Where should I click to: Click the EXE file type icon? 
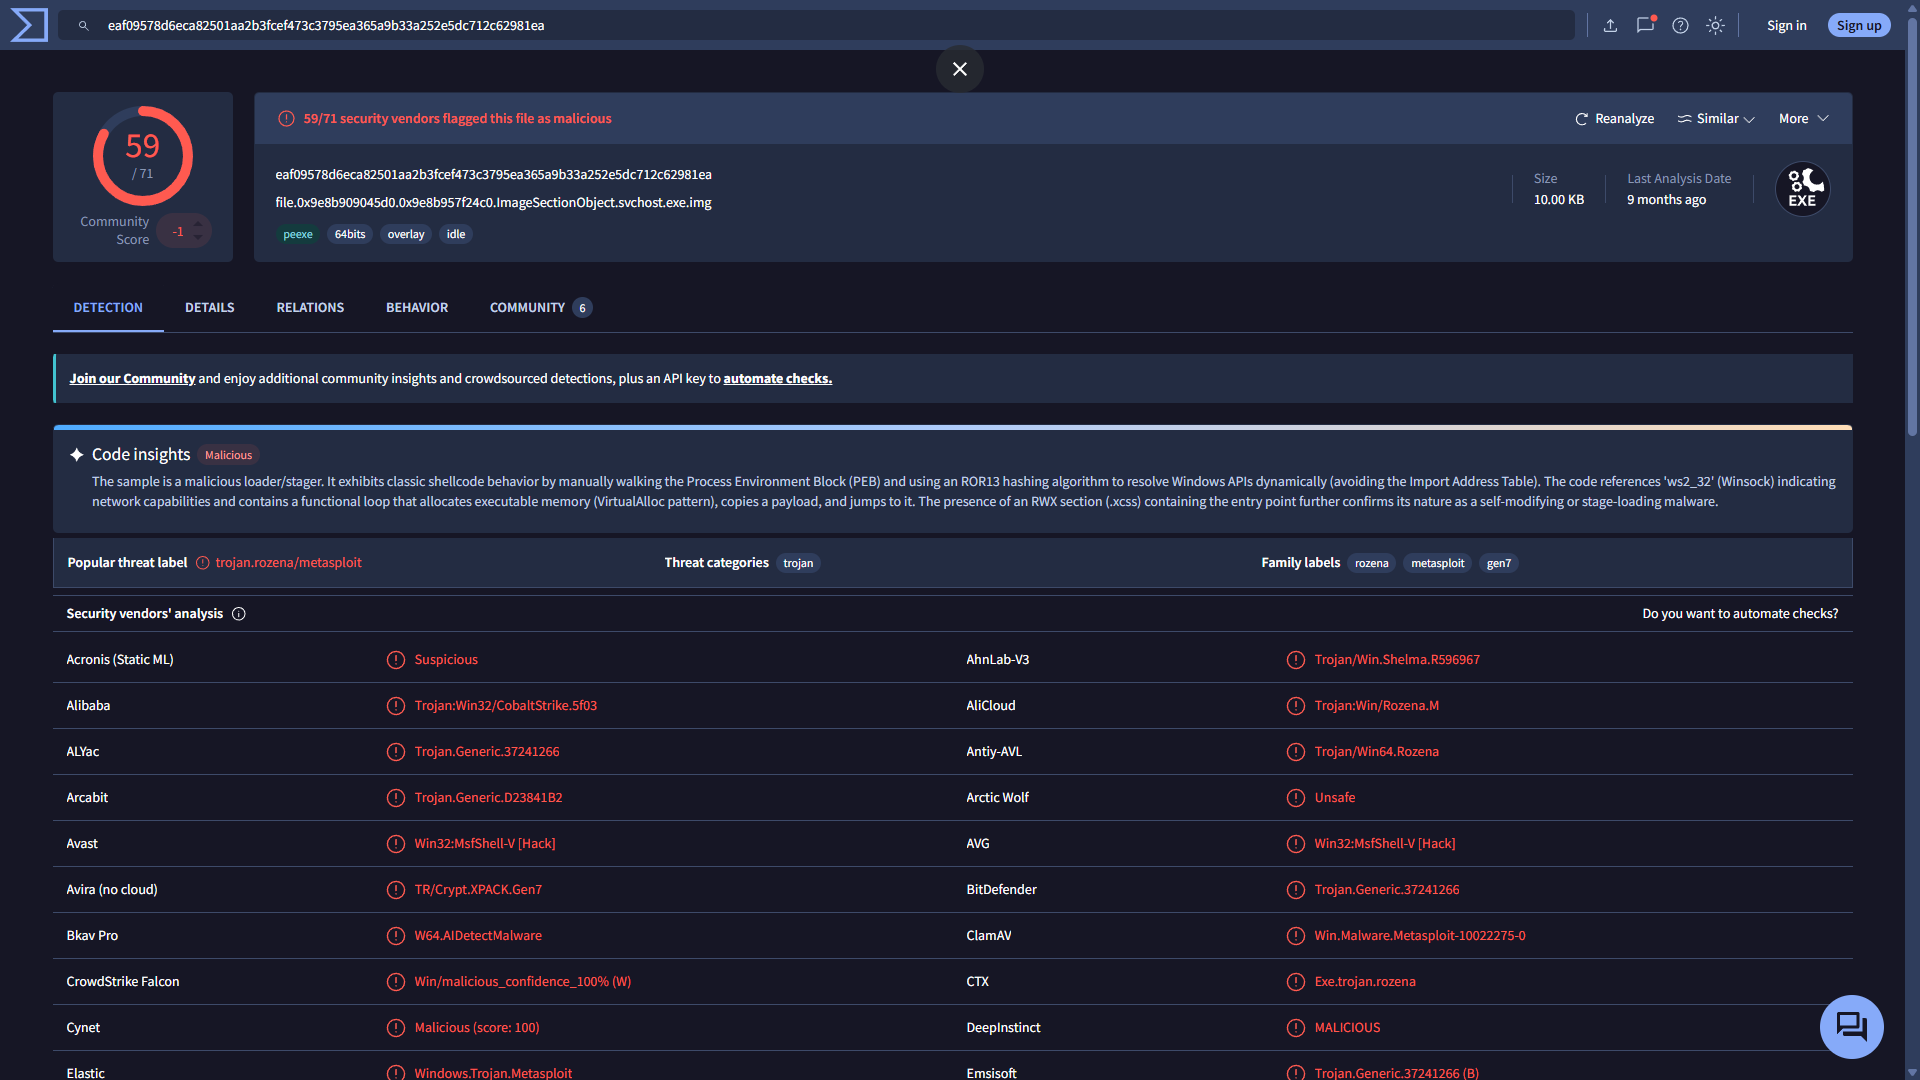click(x=1802, y=189)
